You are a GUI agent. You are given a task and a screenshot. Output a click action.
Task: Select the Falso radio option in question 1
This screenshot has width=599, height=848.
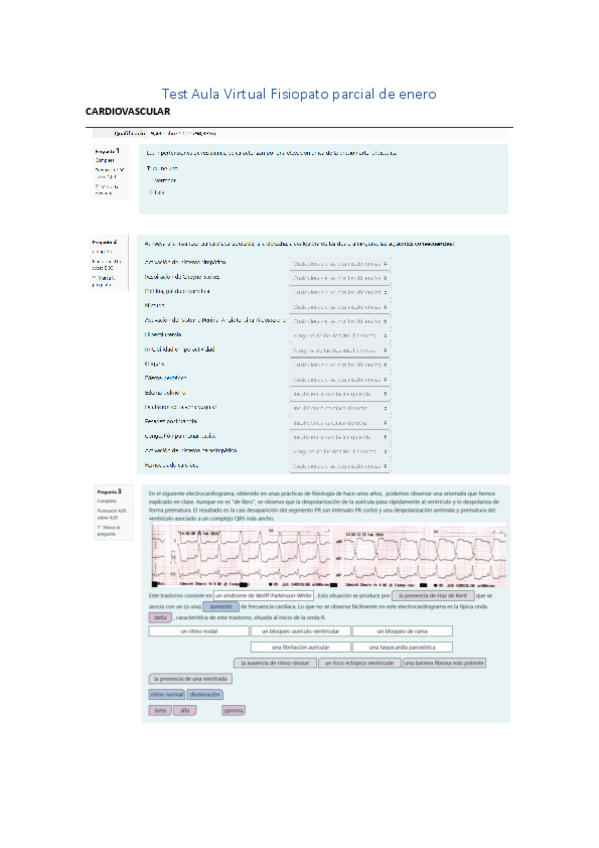[151, 193]
